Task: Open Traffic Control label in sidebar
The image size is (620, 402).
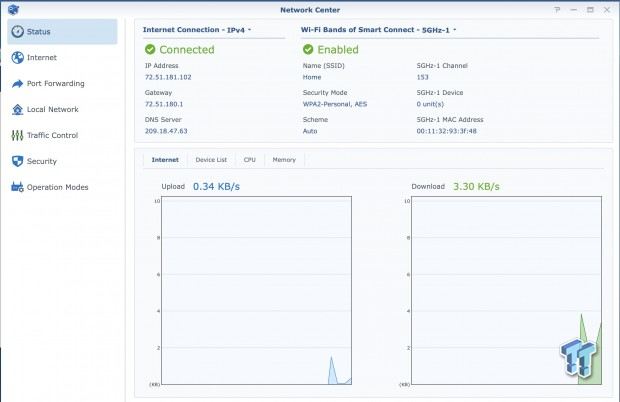Action: tap(53, 136)
